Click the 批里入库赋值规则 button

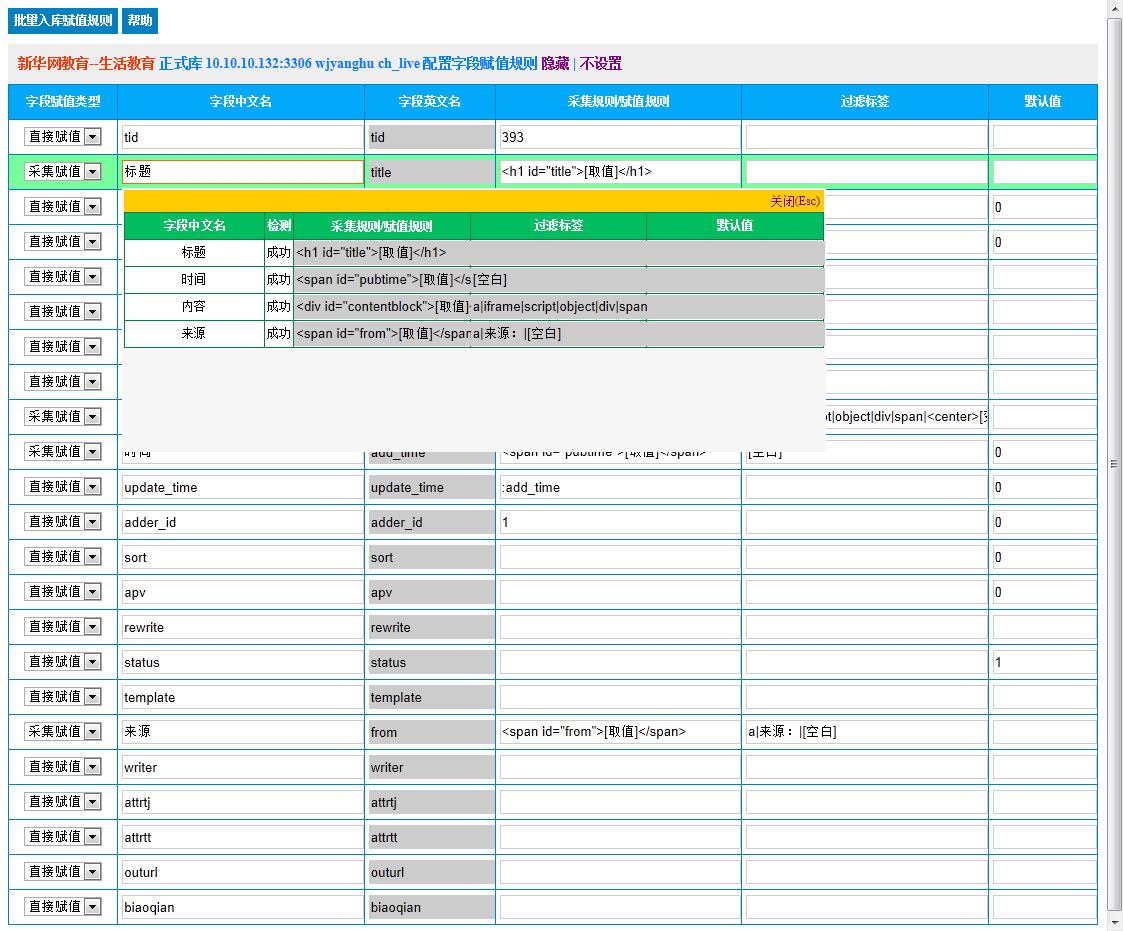coord(63,21)
